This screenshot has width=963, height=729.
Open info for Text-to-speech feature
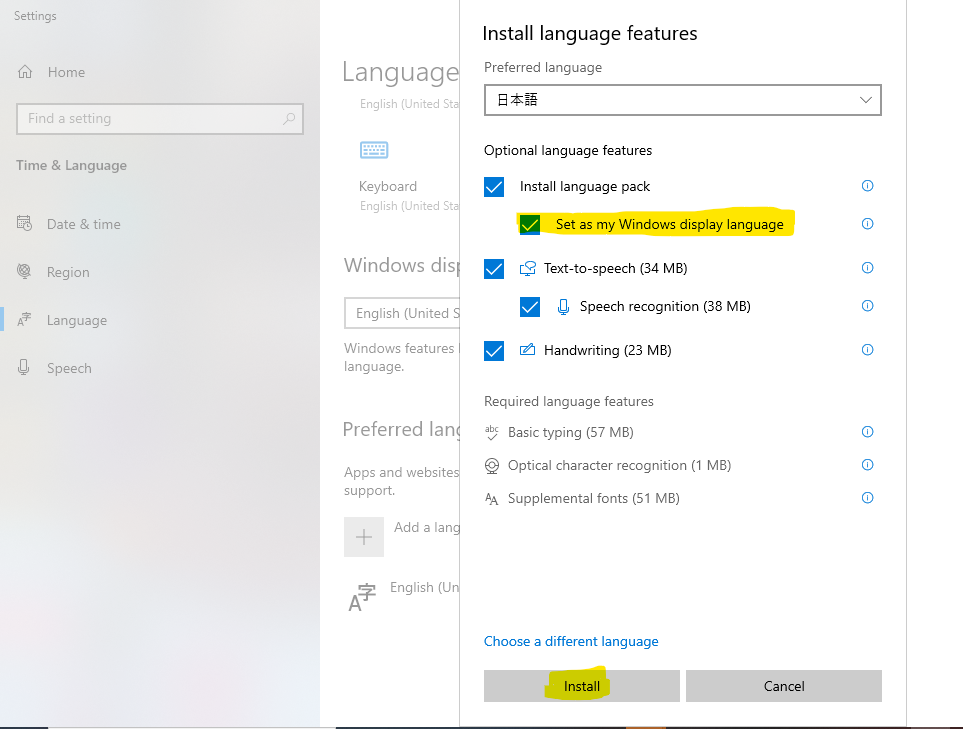click(x=867, y=268)
